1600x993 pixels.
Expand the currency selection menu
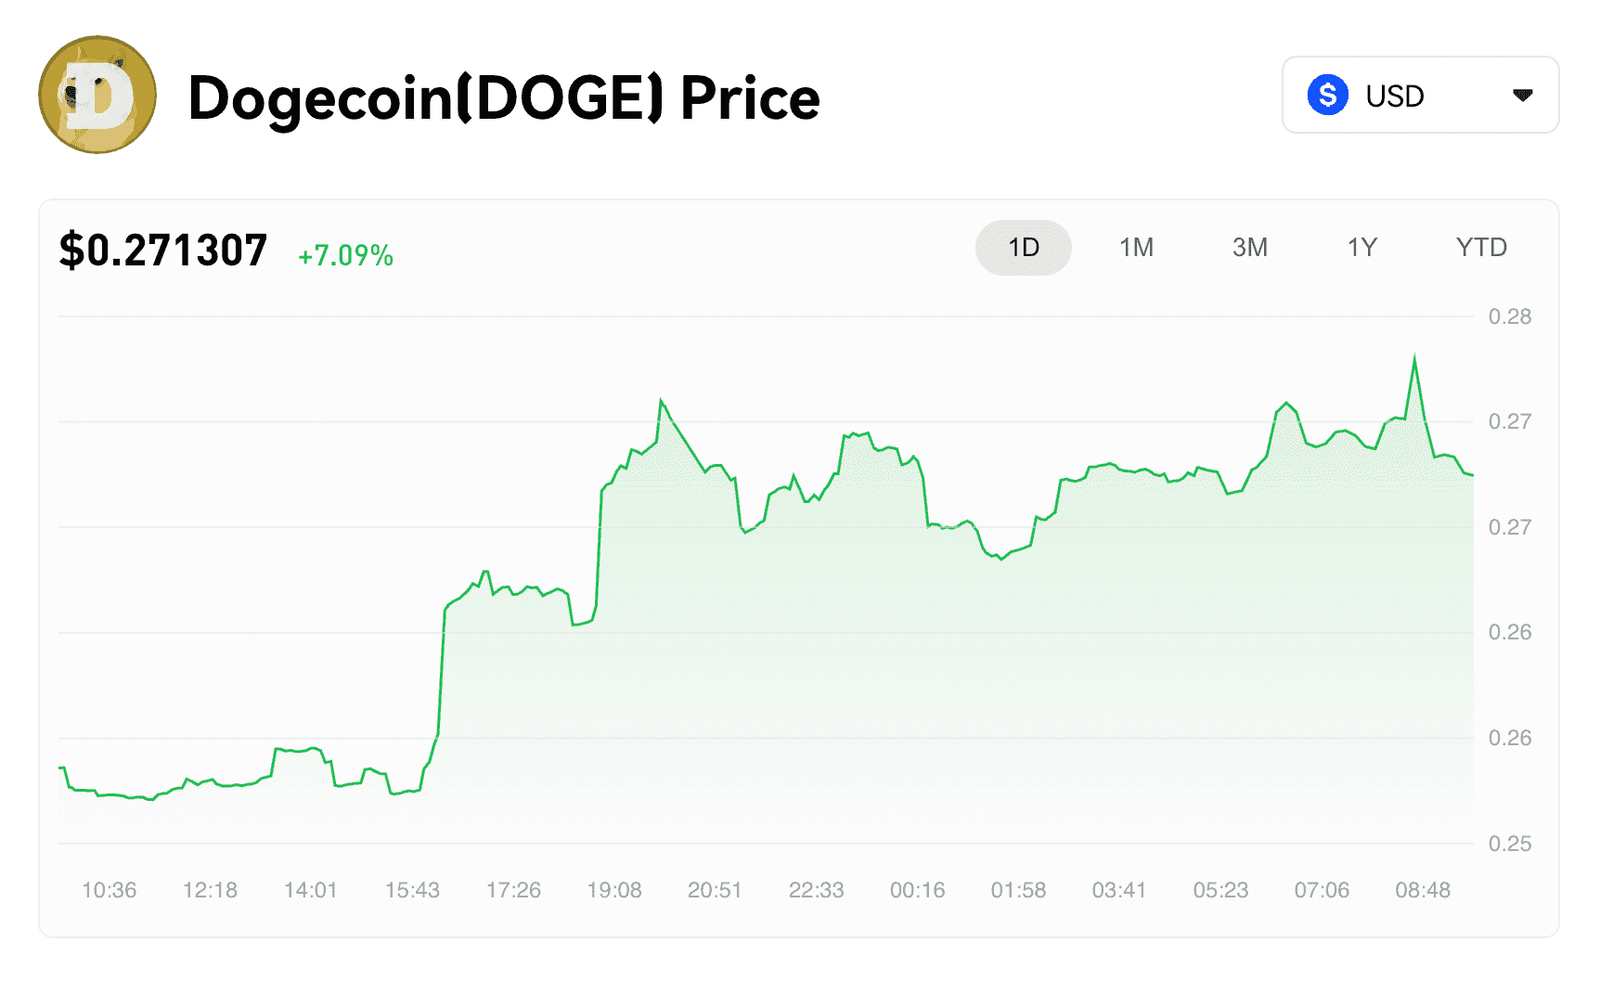coord(1420,95)
